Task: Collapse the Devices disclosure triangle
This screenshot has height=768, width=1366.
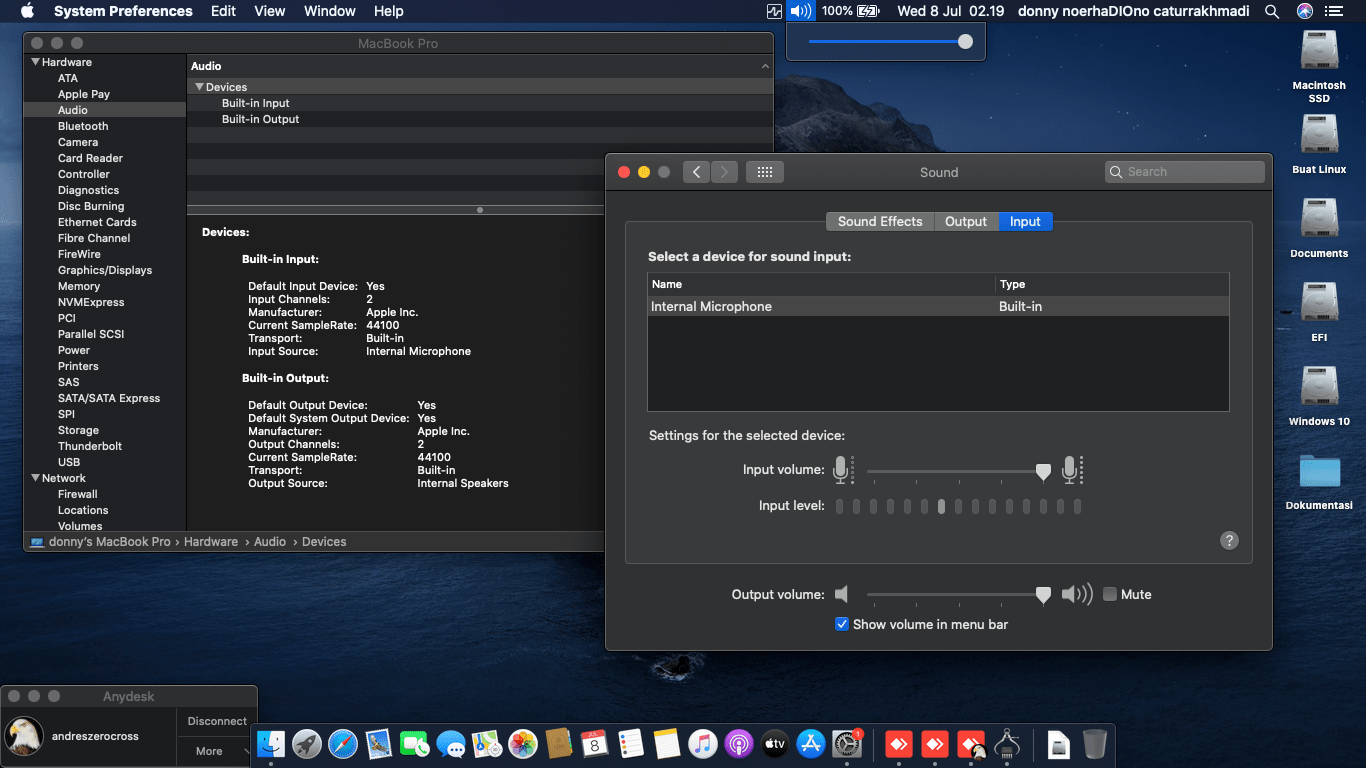Action: coord(199,87)
